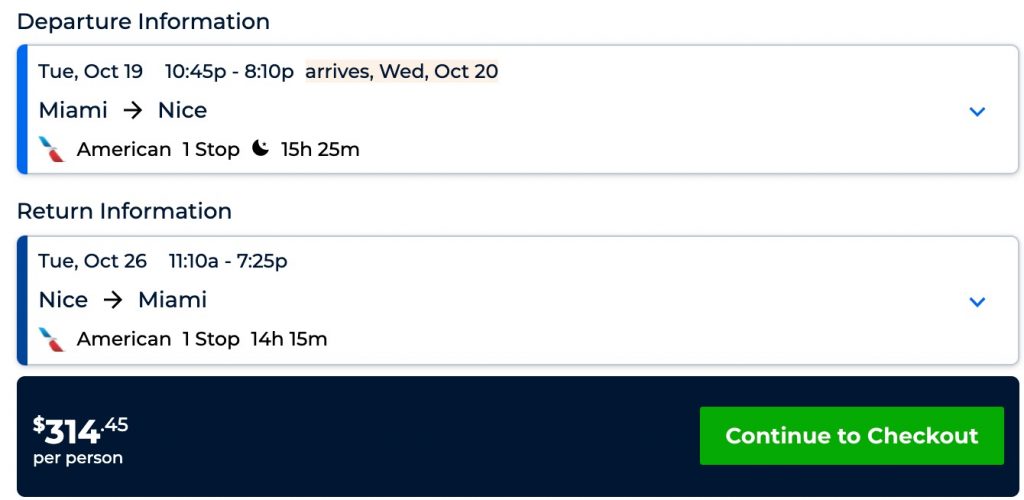The image size is (1024, 500).
Task: Click the Departure Information heading
Action: click(x=143, y=21)
